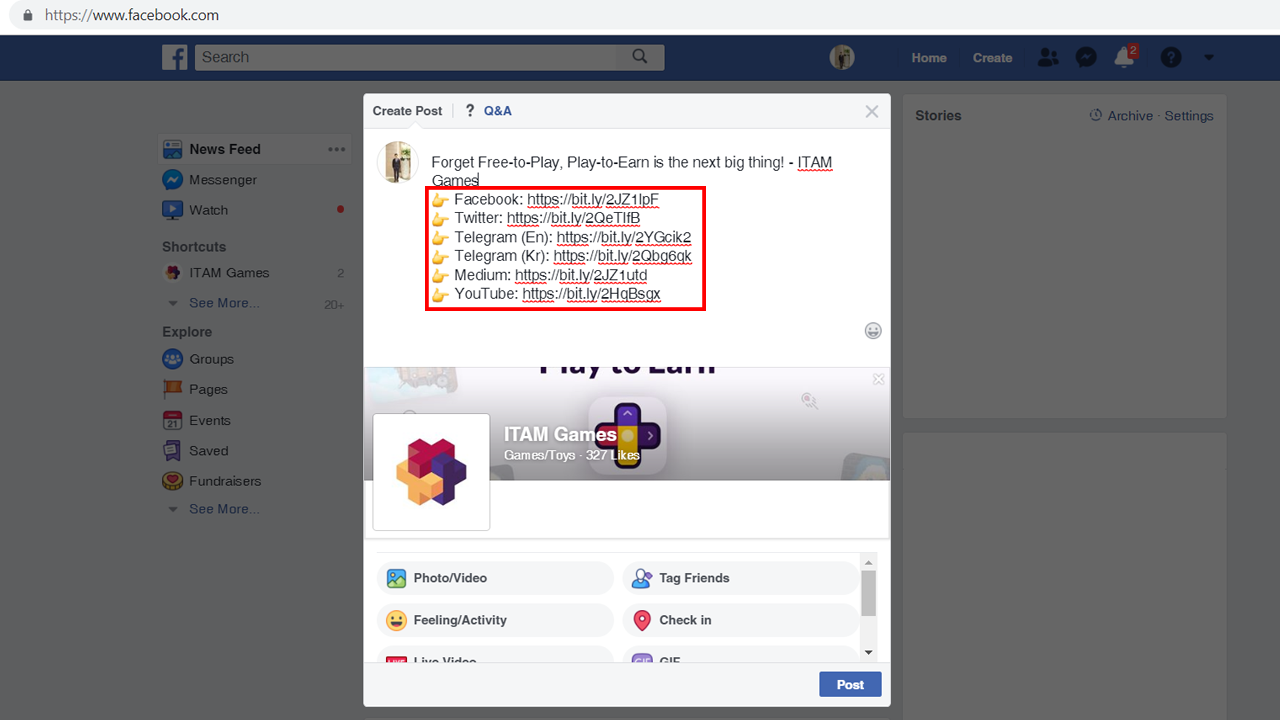This screenshot has height=720, width=1280.
Task: Click scrollbar down arrow in post options
Action: (868, 652)
